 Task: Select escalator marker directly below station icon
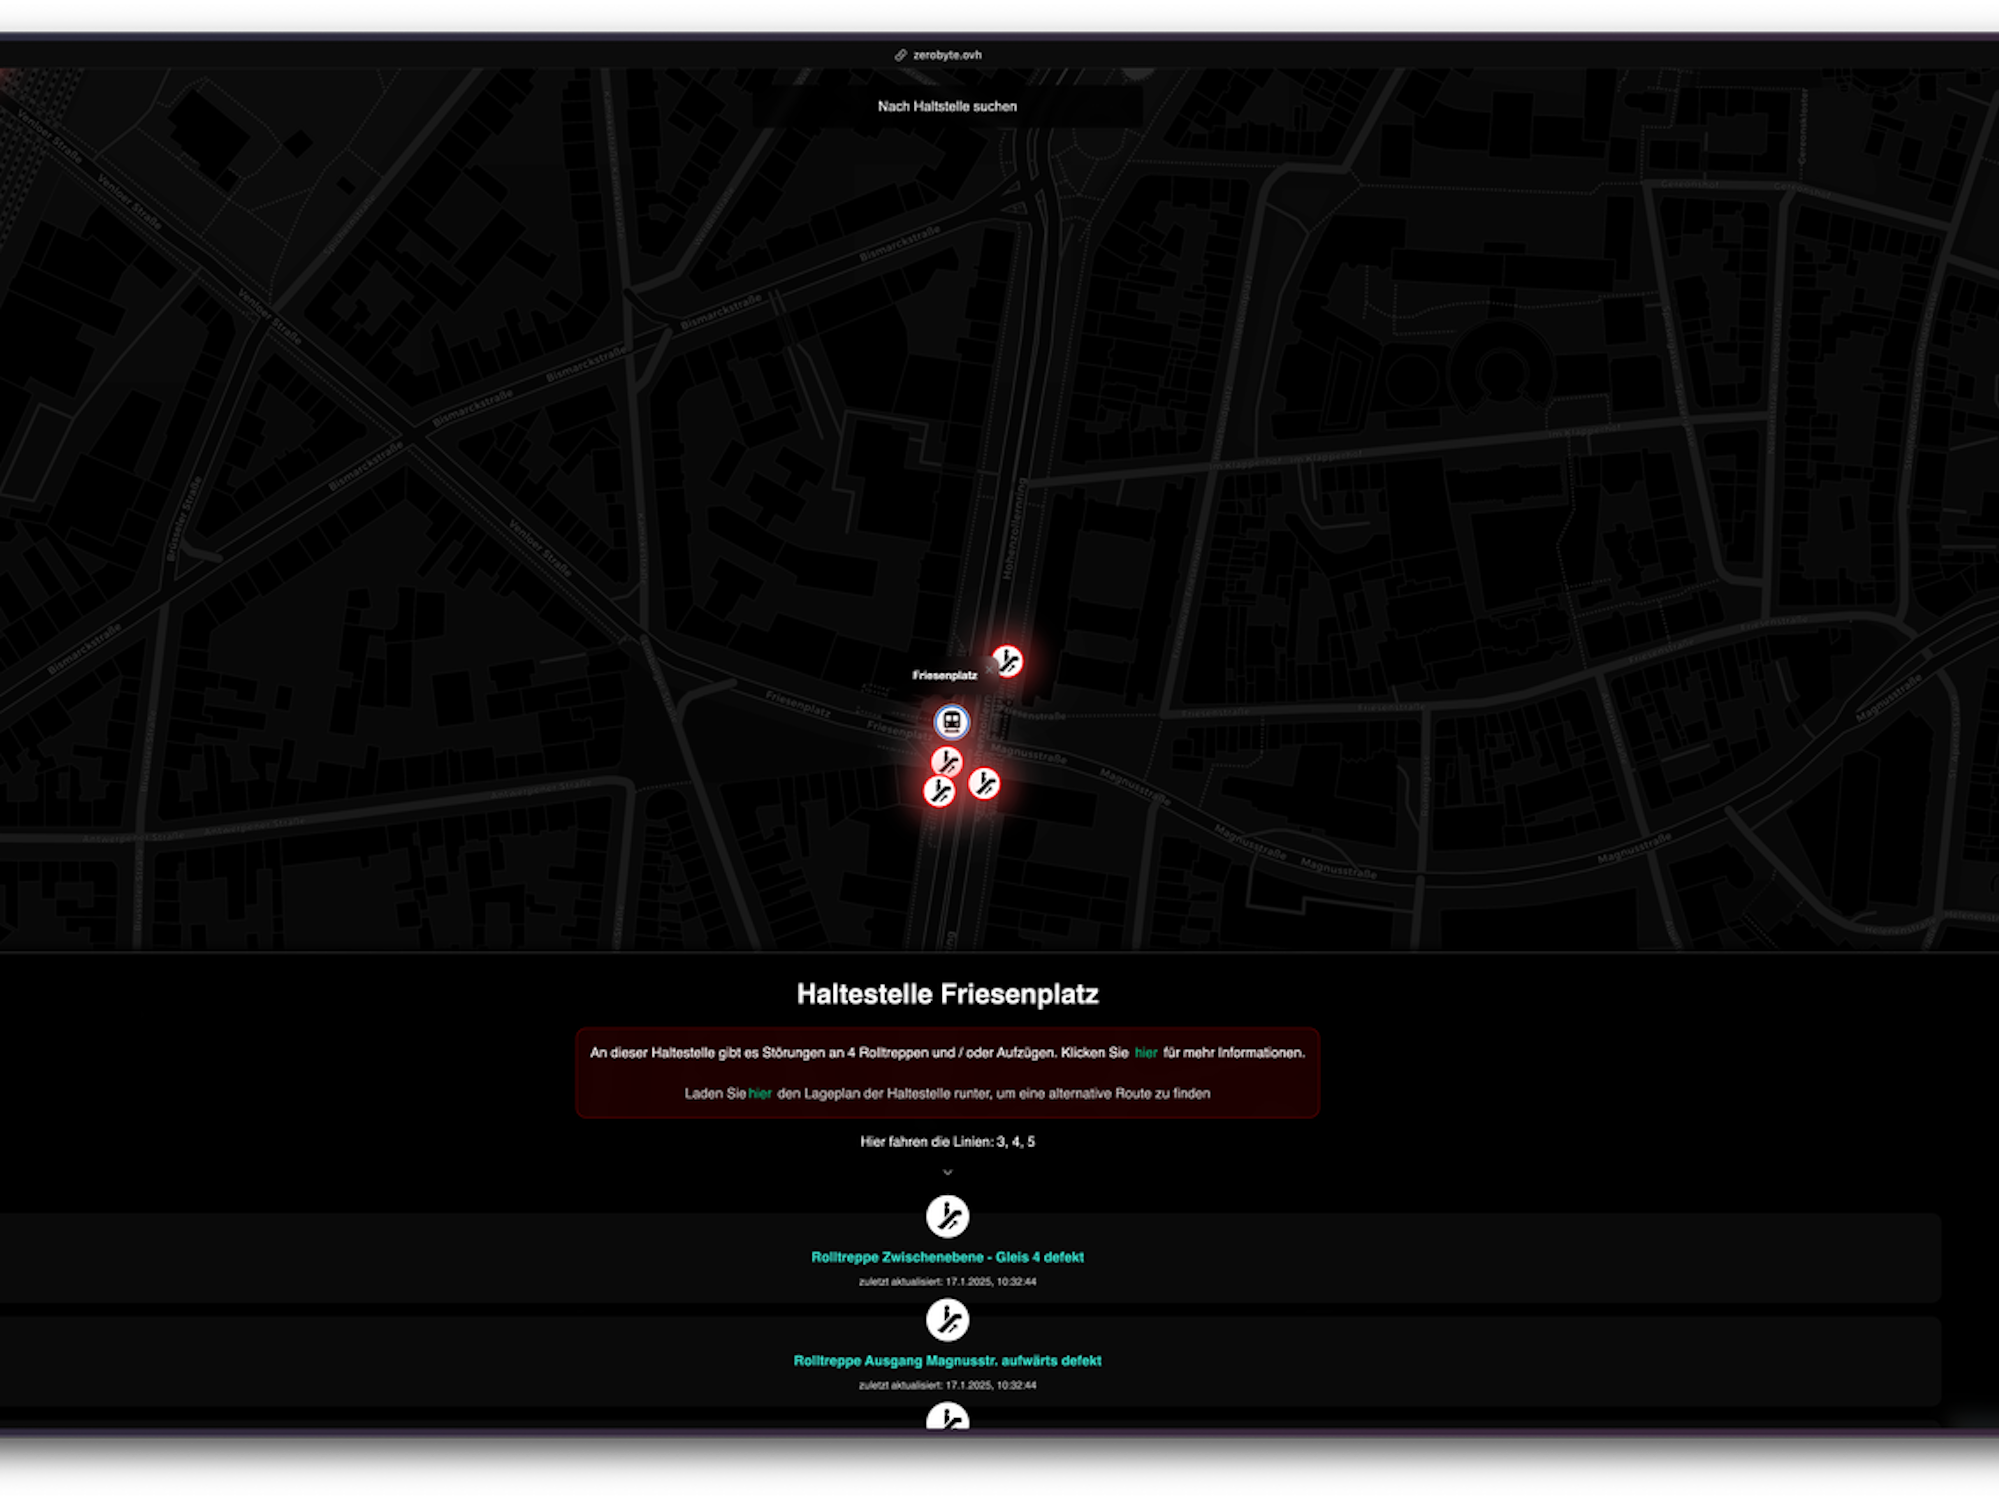(946, 762)
